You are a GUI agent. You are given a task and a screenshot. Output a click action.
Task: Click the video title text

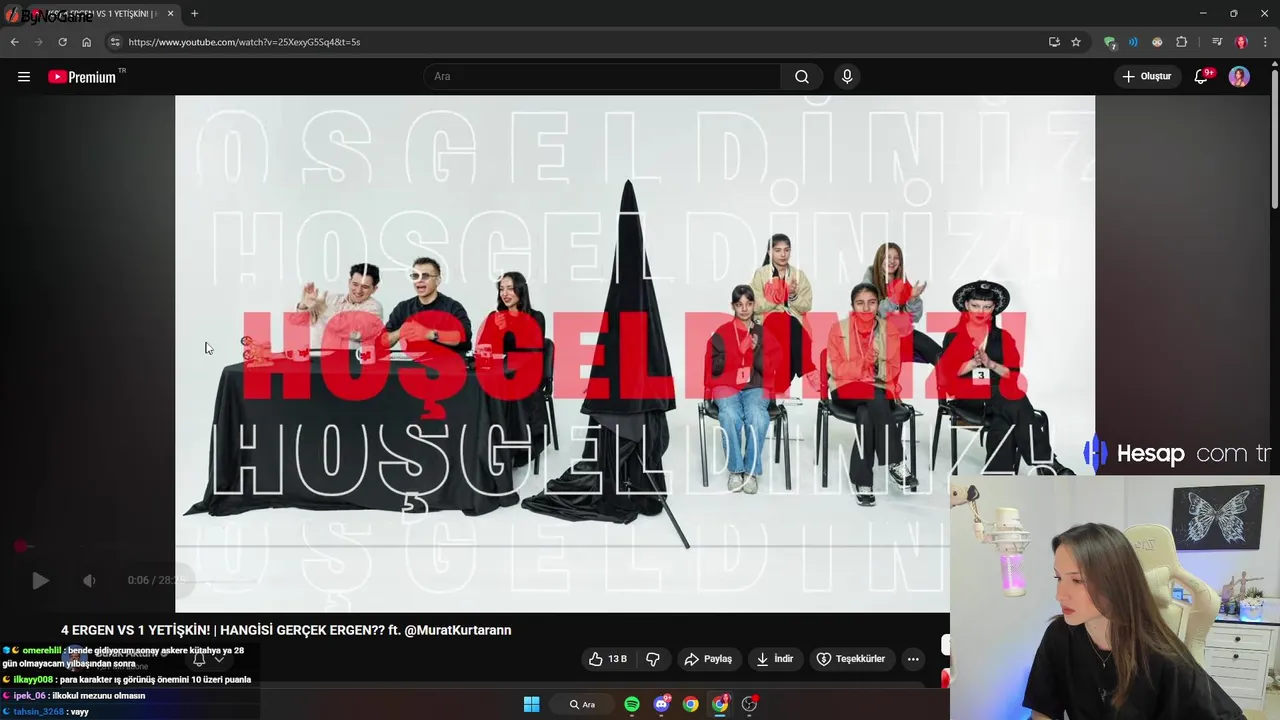[x=286, y=630]
